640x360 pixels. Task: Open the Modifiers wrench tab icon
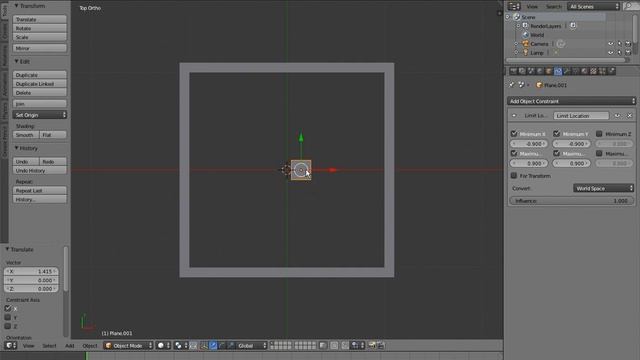pyautogui.click(x=567, y=71)
